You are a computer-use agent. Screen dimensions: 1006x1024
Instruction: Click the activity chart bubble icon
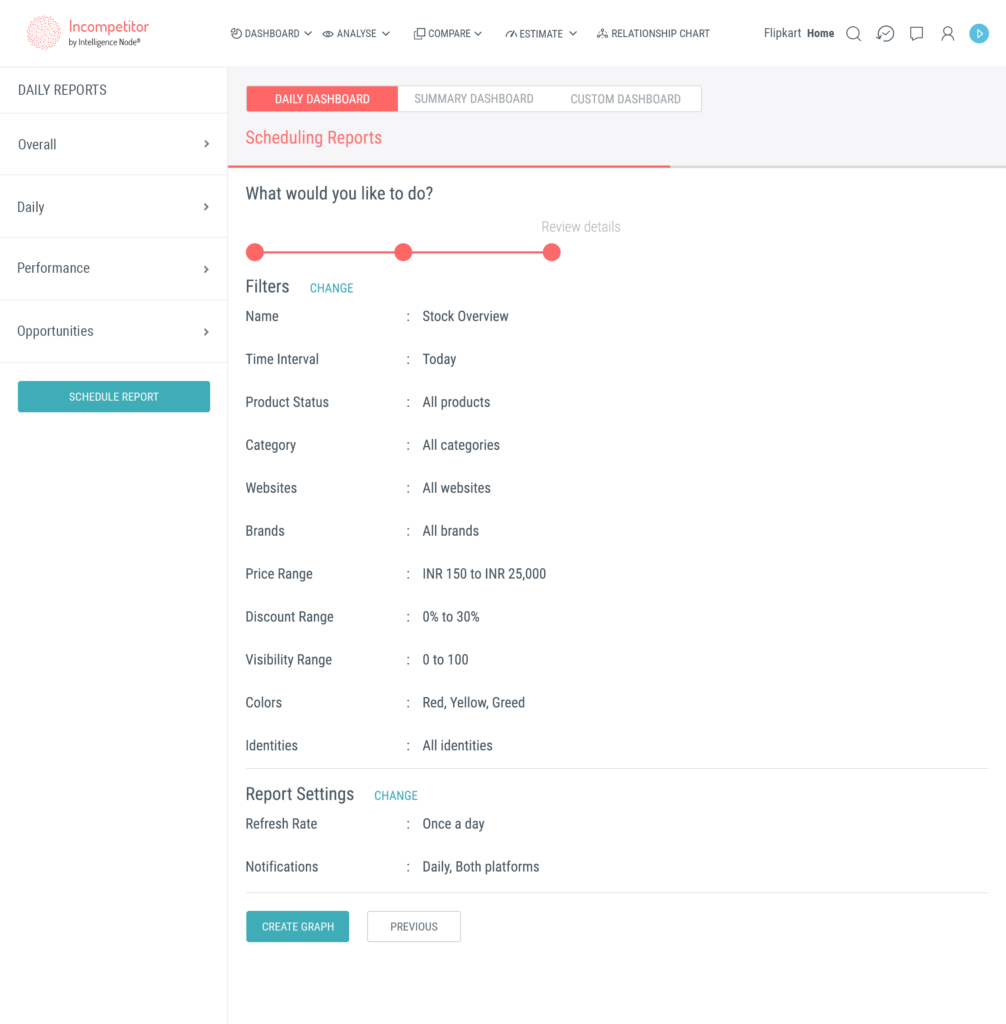click(x=885, y=34)
